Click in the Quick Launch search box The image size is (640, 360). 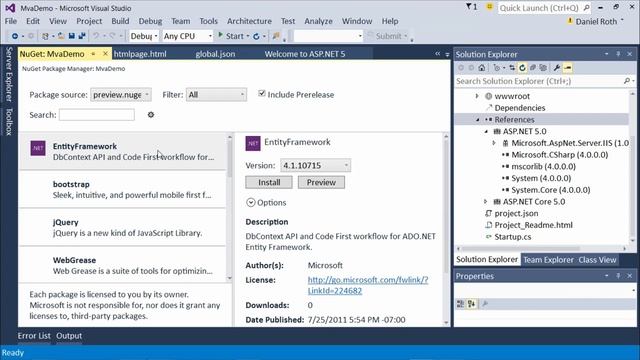coord(544,8)
